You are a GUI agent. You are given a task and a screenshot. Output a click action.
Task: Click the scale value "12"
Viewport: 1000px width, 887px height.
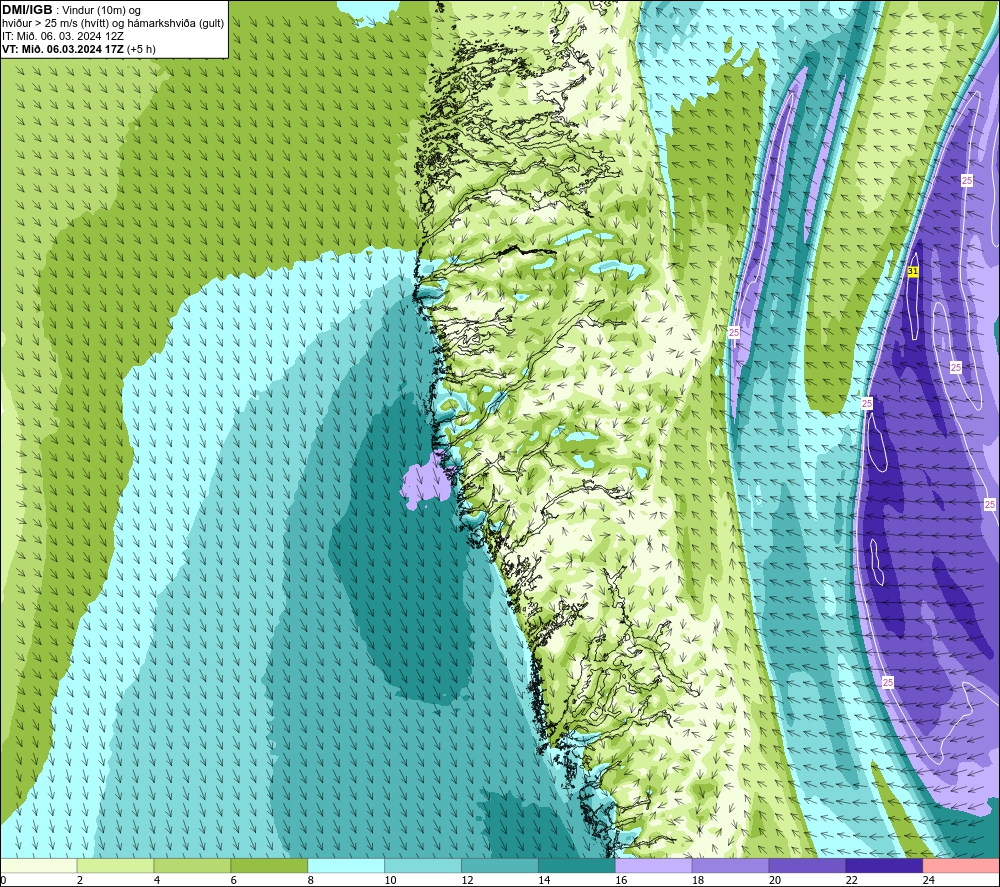467,880
